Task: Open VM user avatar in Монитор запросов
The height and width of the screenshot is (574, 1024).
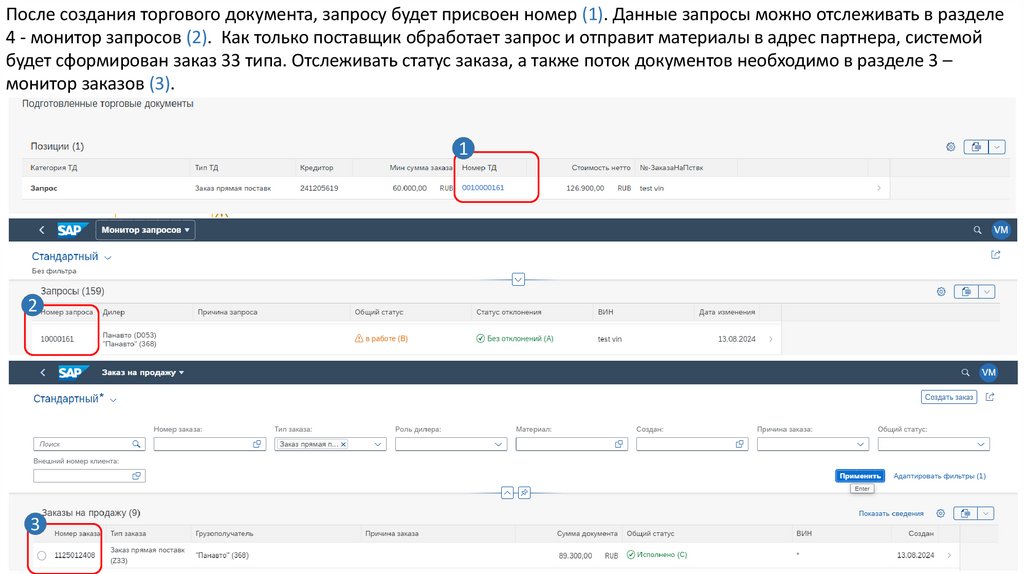Action: [x=1000, y=230]
